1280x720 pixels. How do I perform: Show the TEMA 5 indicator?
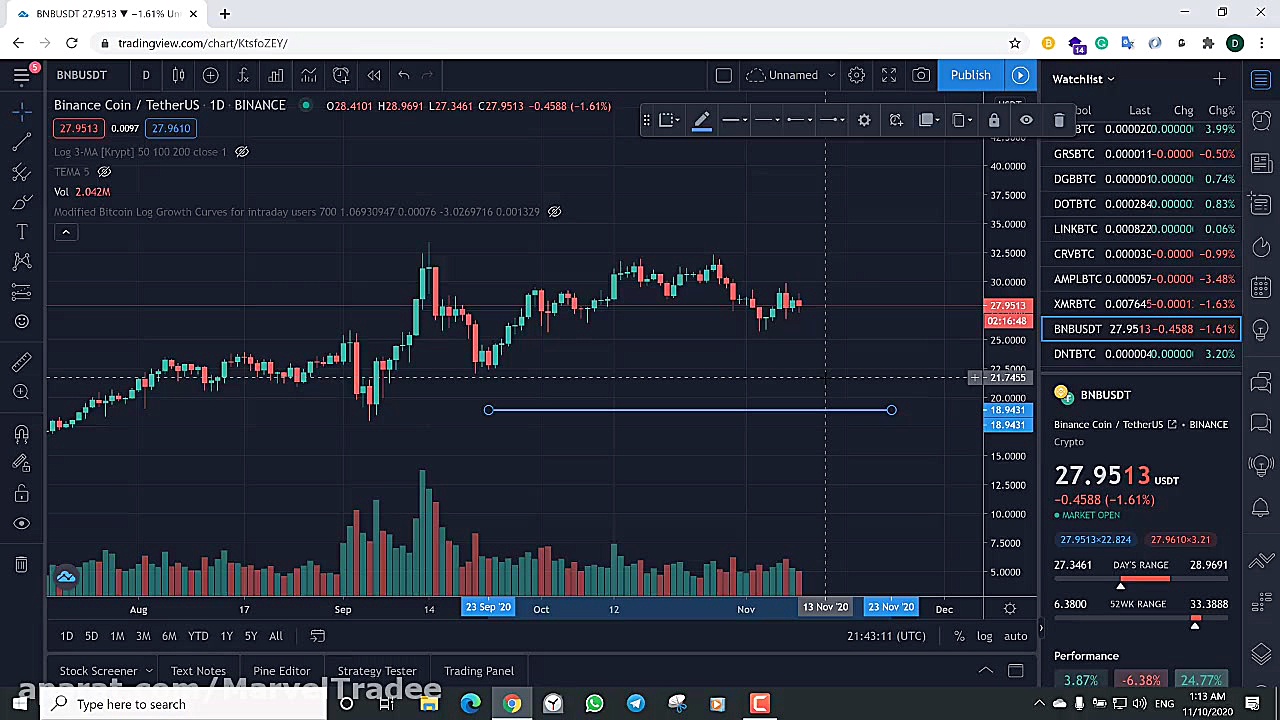coord(104,172)
